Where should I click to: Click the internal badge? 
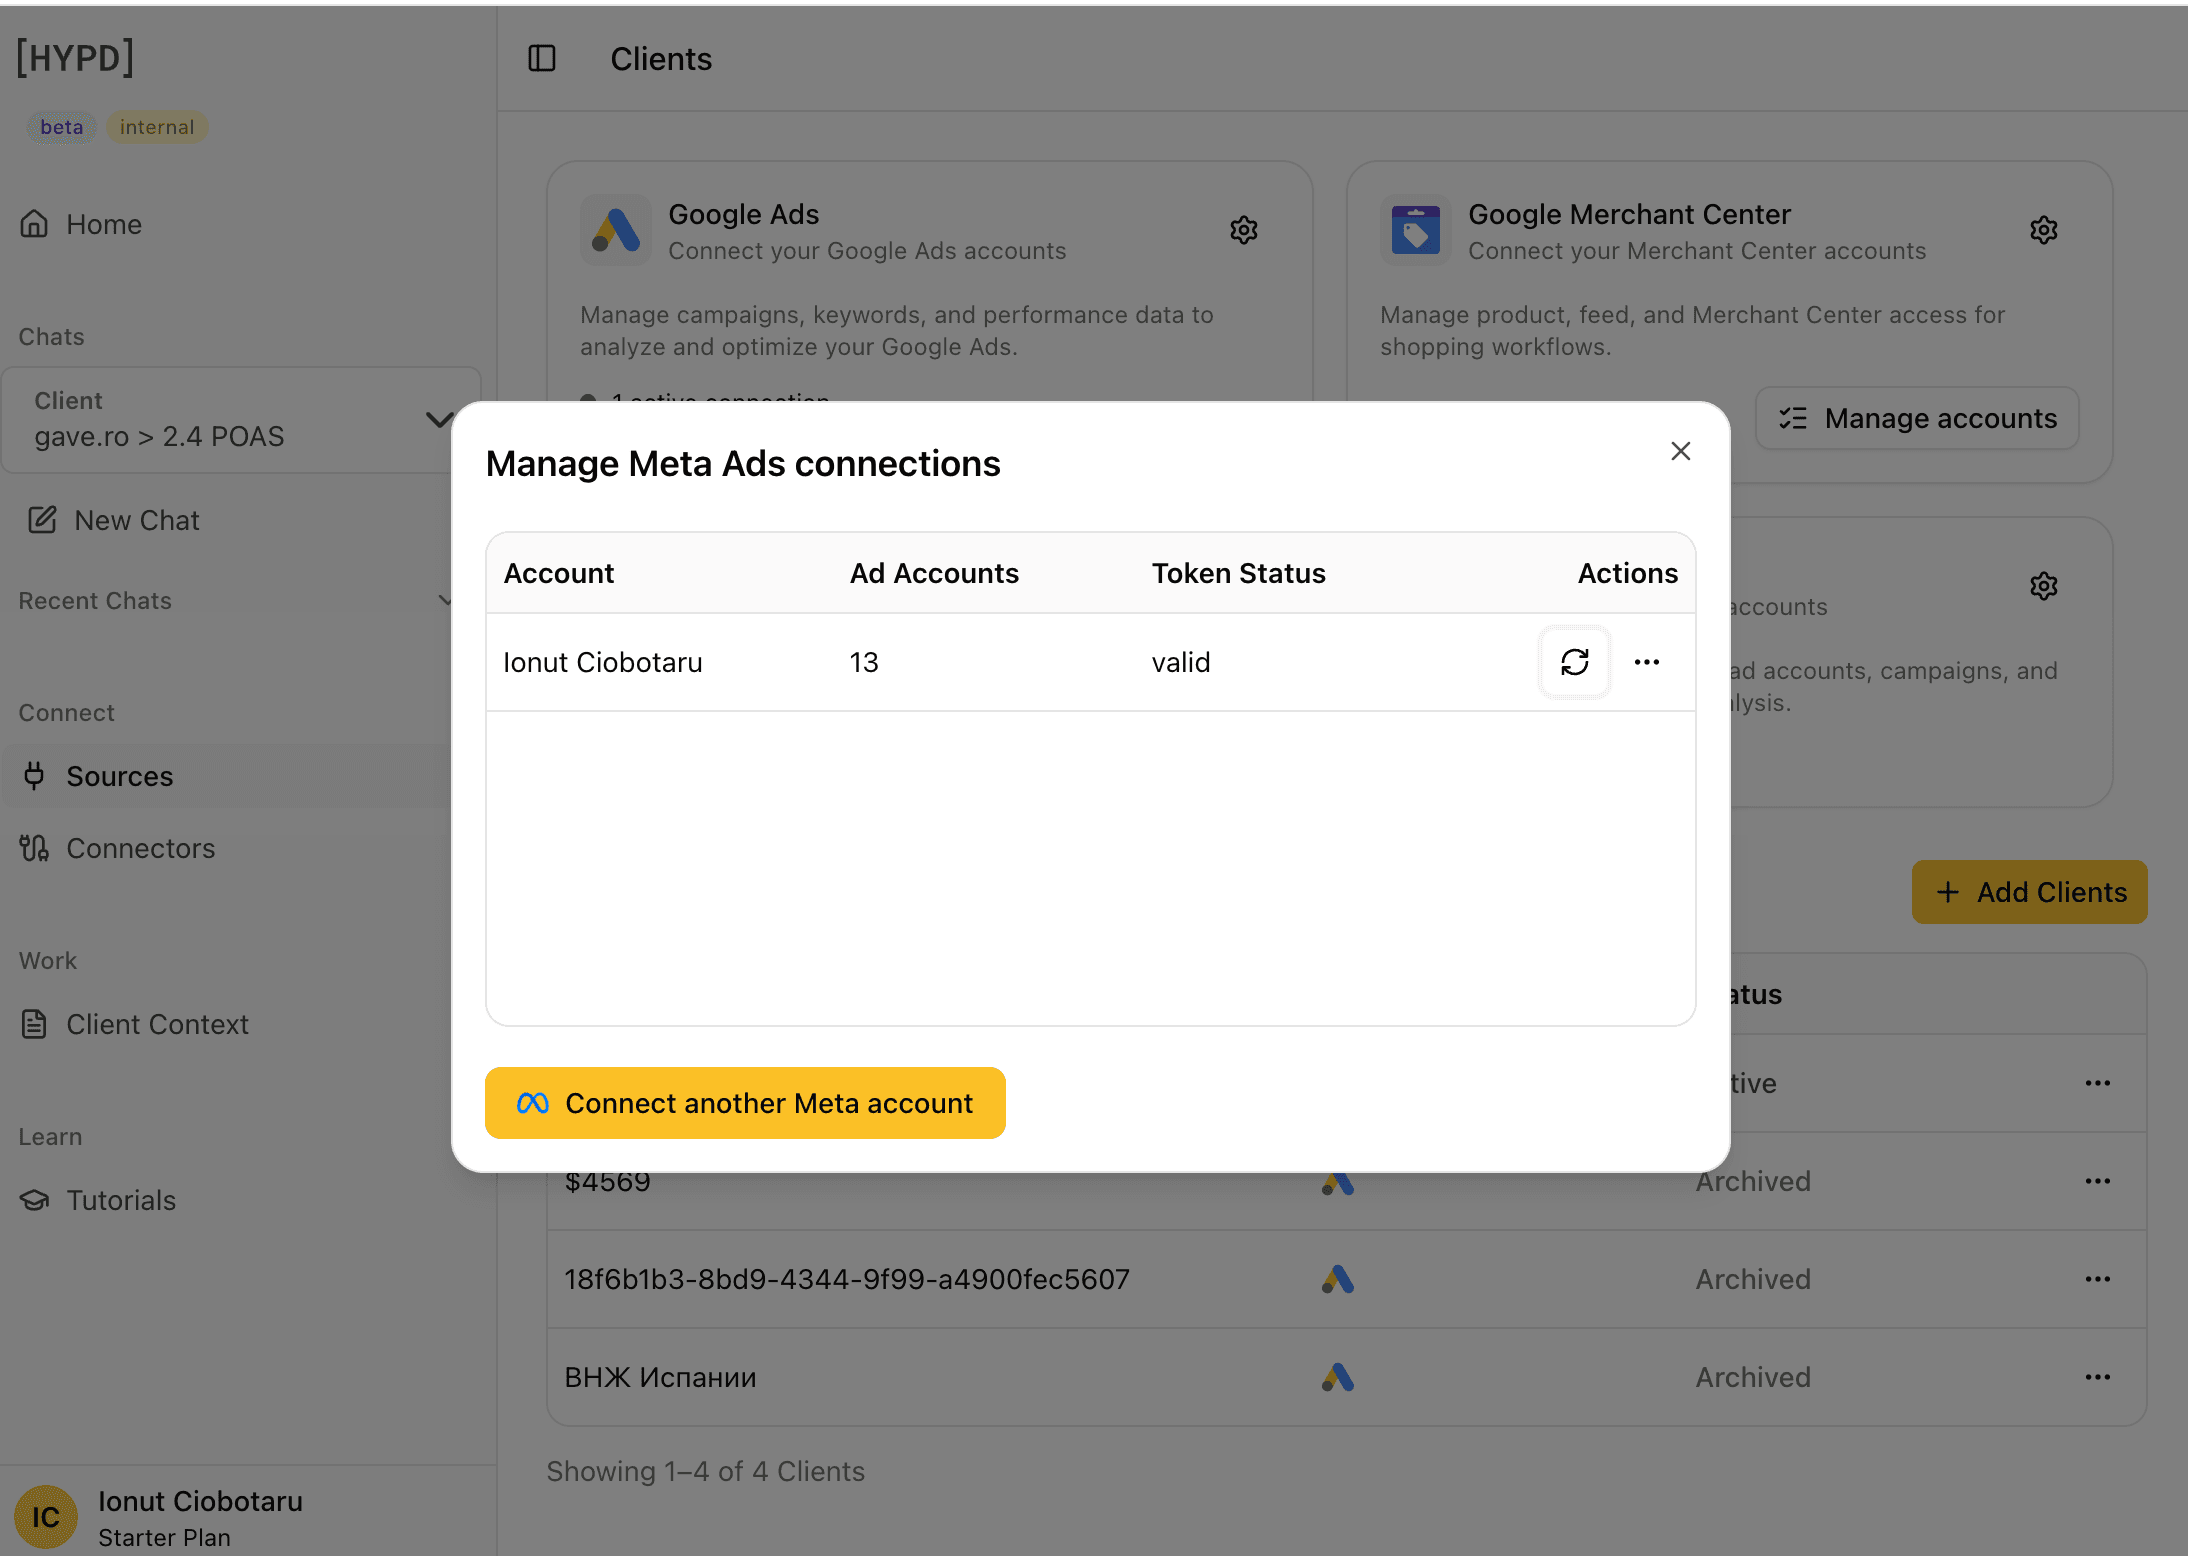coord(157,127)
